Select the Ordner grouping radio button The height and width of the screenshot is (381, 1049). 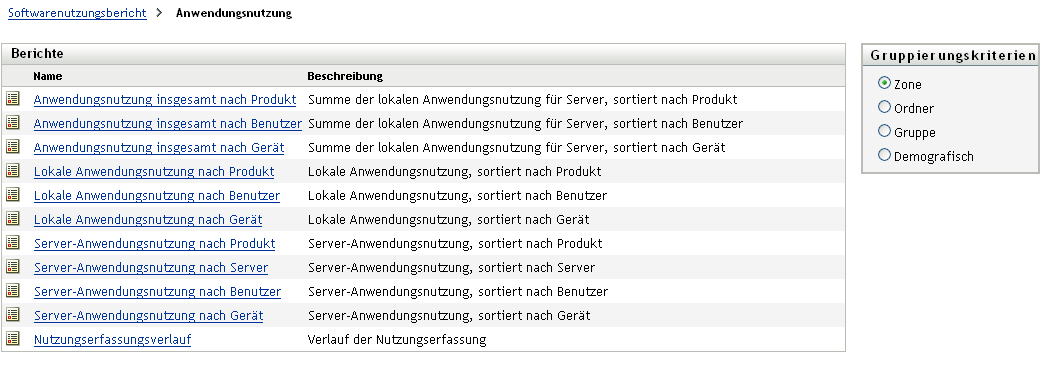pos(884,107)
